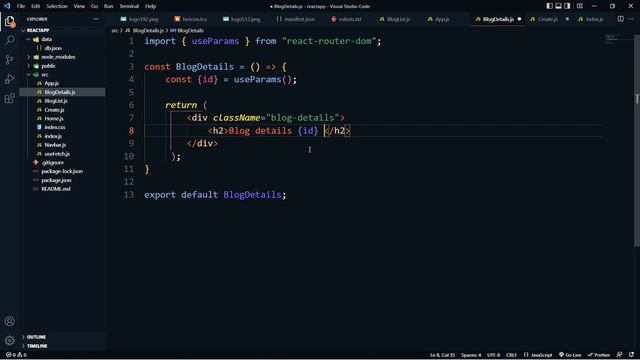Click UTF-8 encoding selector

[x=493, y=355]
